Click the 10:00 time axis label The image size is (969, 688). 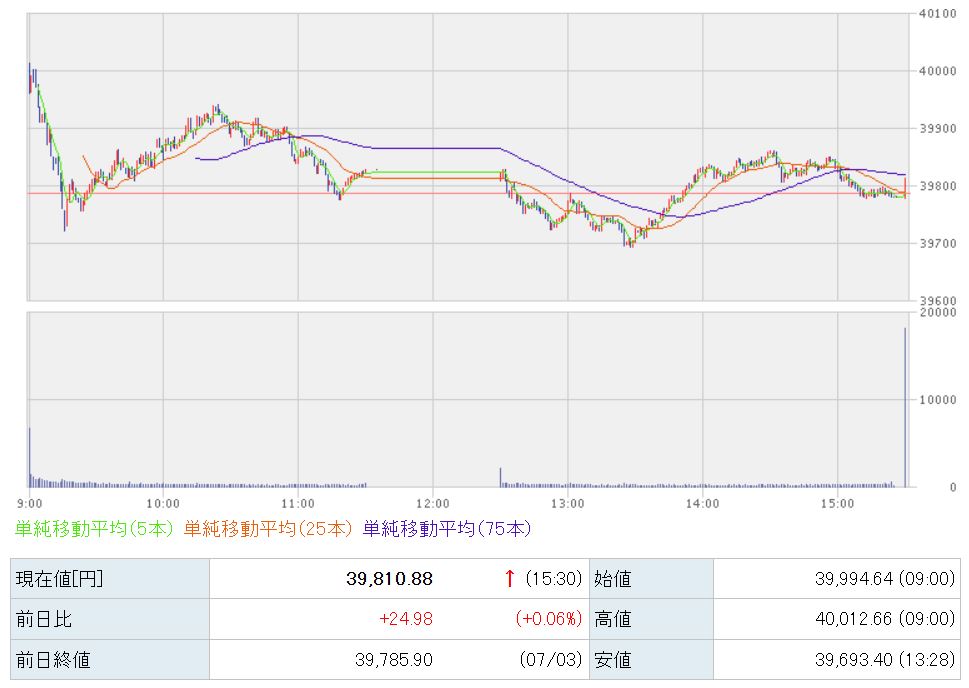point(163,504)
